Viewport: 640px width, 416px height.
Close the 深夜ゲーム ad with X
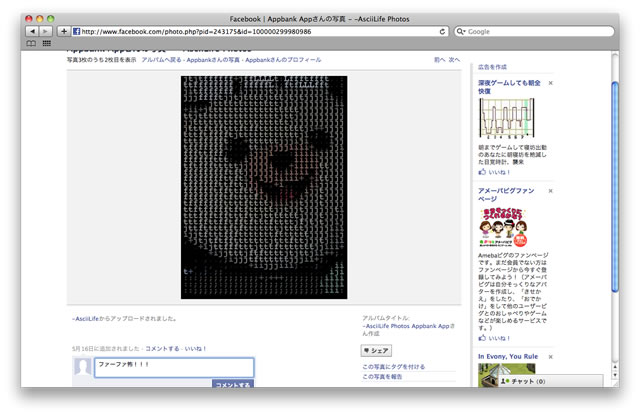[x=551, y=83]
